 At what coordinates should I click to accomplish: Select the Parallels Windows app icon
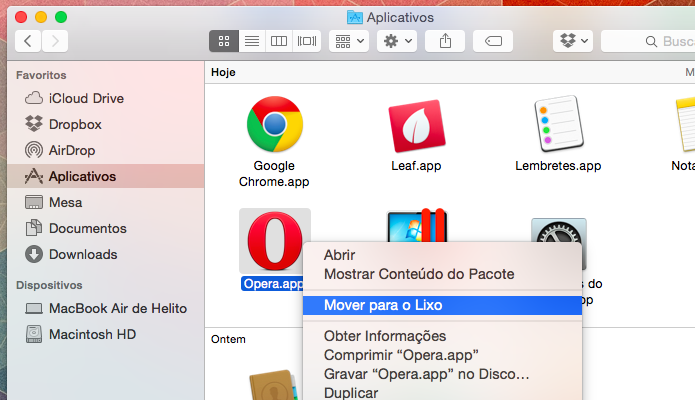[417, 225]
